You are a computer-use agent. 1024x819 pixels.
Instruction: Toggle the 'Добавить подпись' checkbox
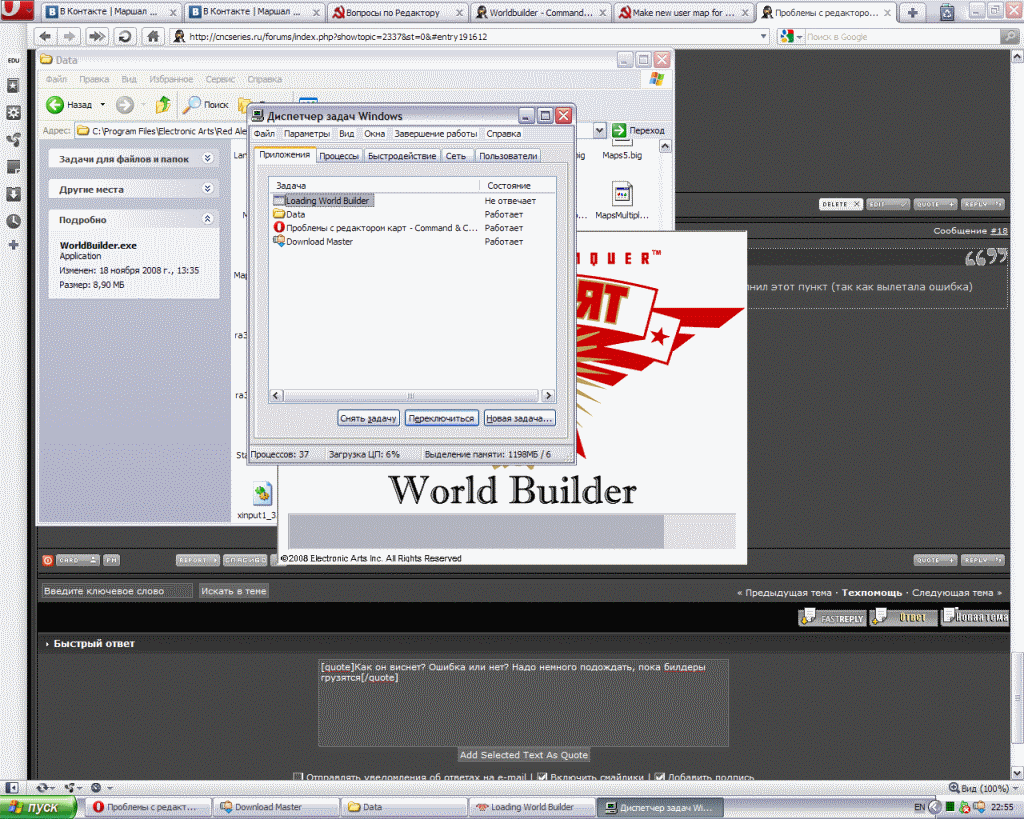coord(660,777)
